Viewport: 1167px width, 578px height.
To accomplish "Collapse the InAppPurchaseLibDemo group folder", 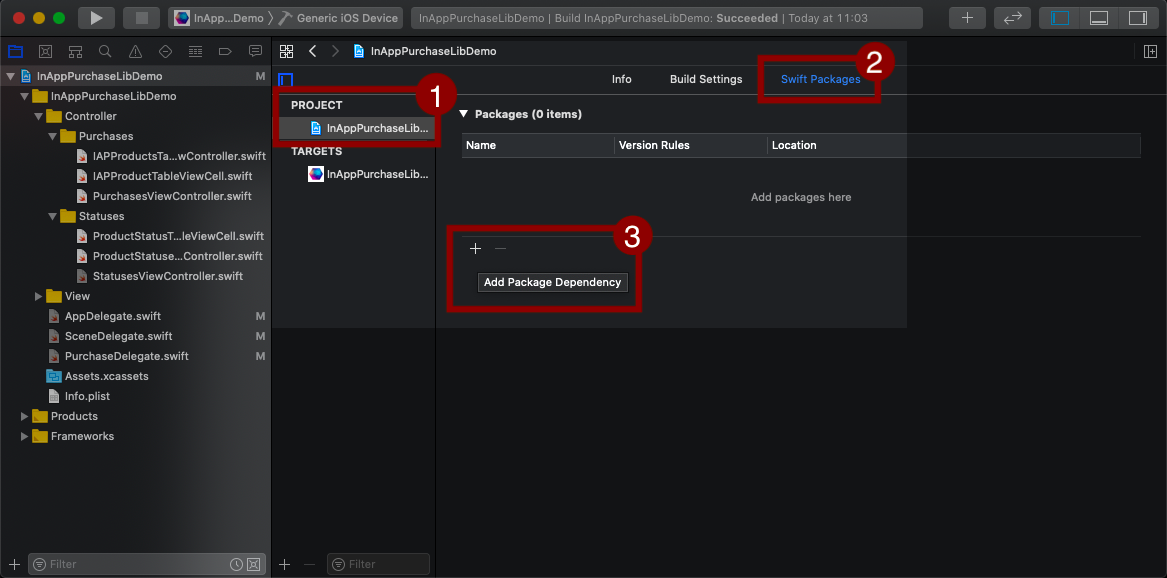I will coord(25,97).
